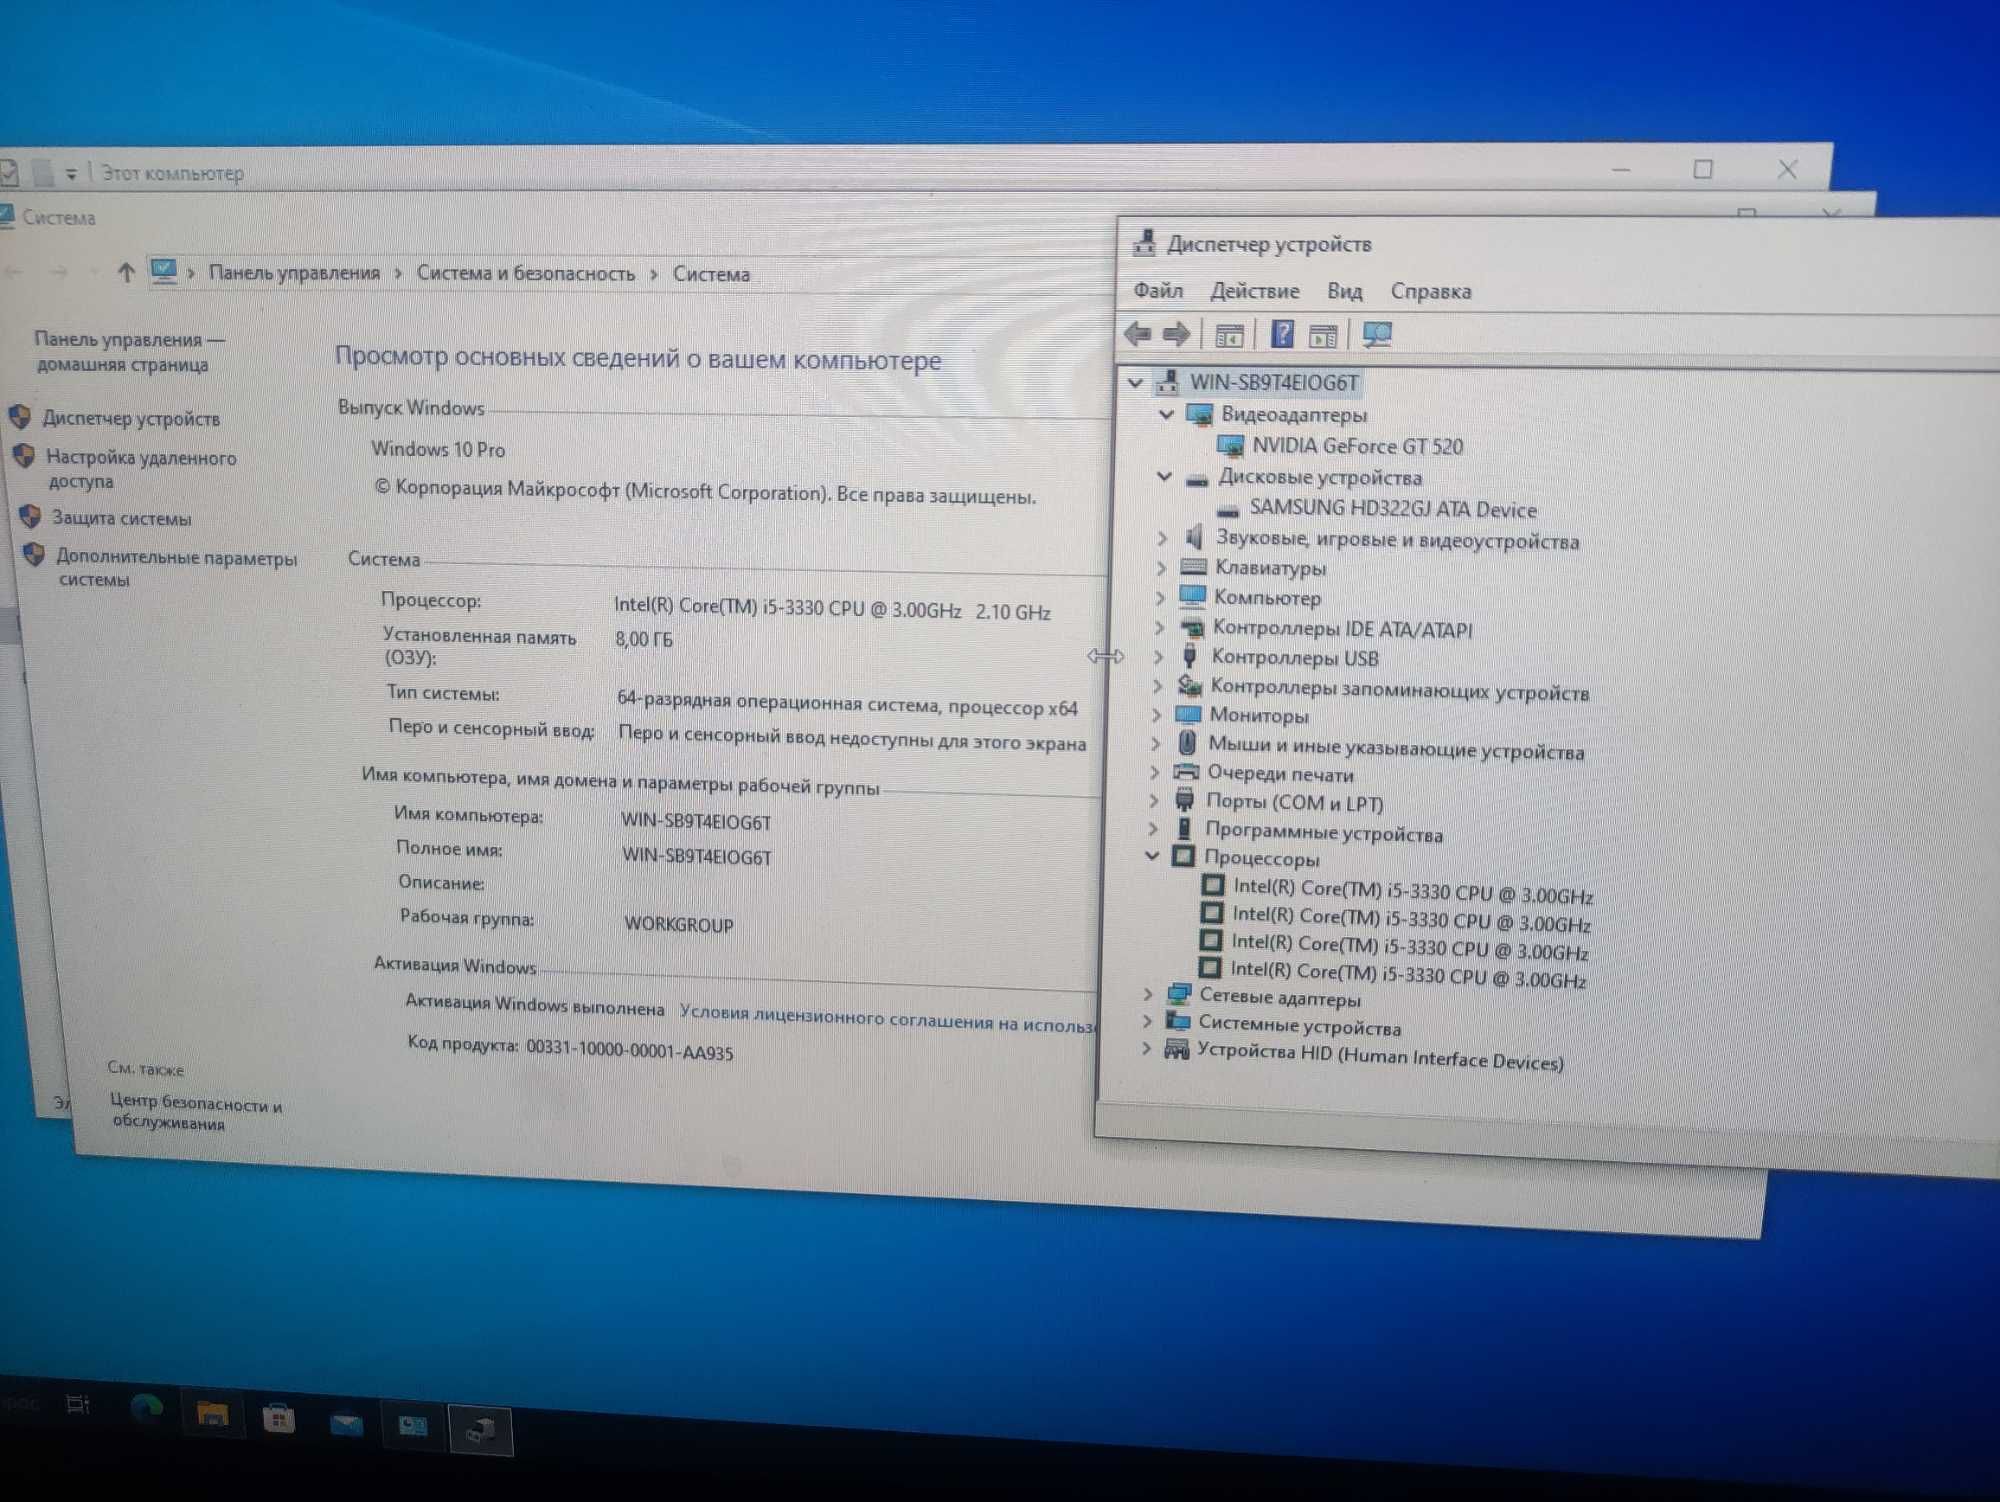This screenshot has width=2000, height=1502.
Task: Collapse the Процессоры category
Action: 1152,856
